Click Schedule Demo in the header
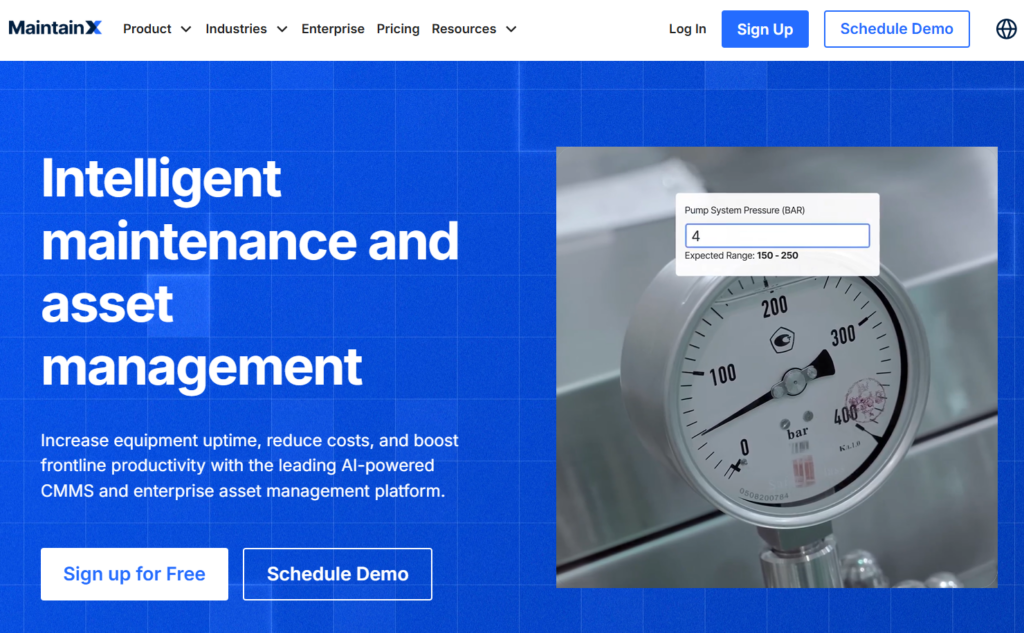 coord(897,29)
